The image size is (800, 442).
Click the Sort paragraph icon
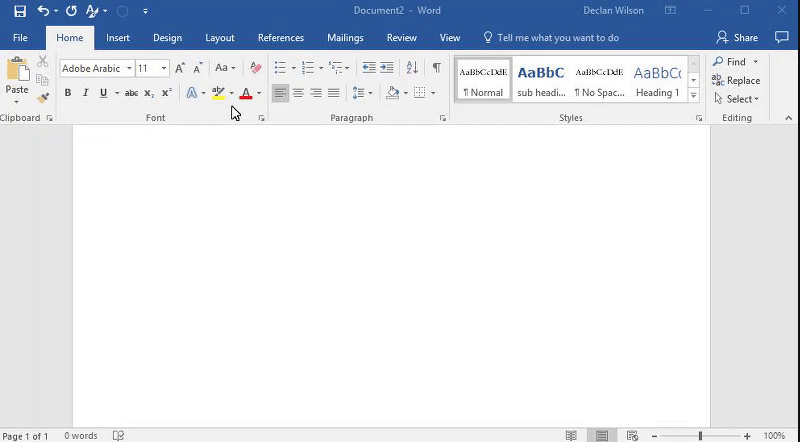point(412,68)
